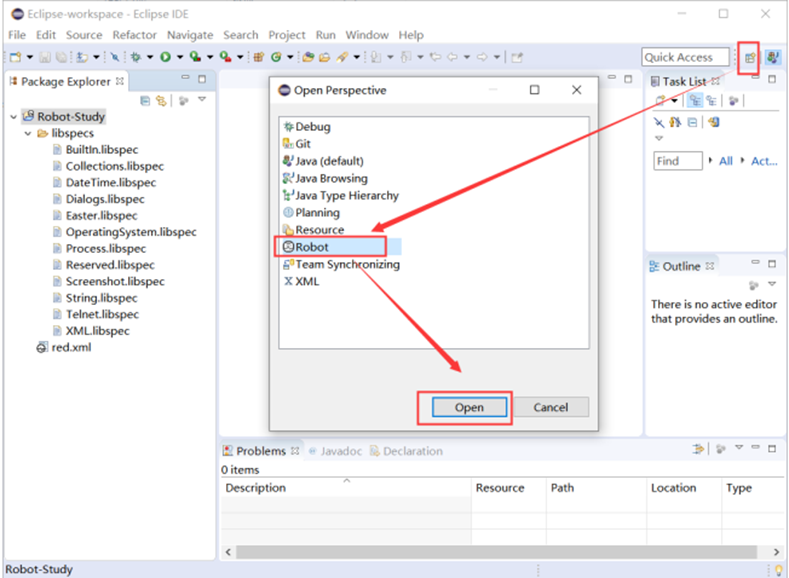Screen dimensions: 789x578
Task: Open the Refactor menu
Action: click(134, 35)
